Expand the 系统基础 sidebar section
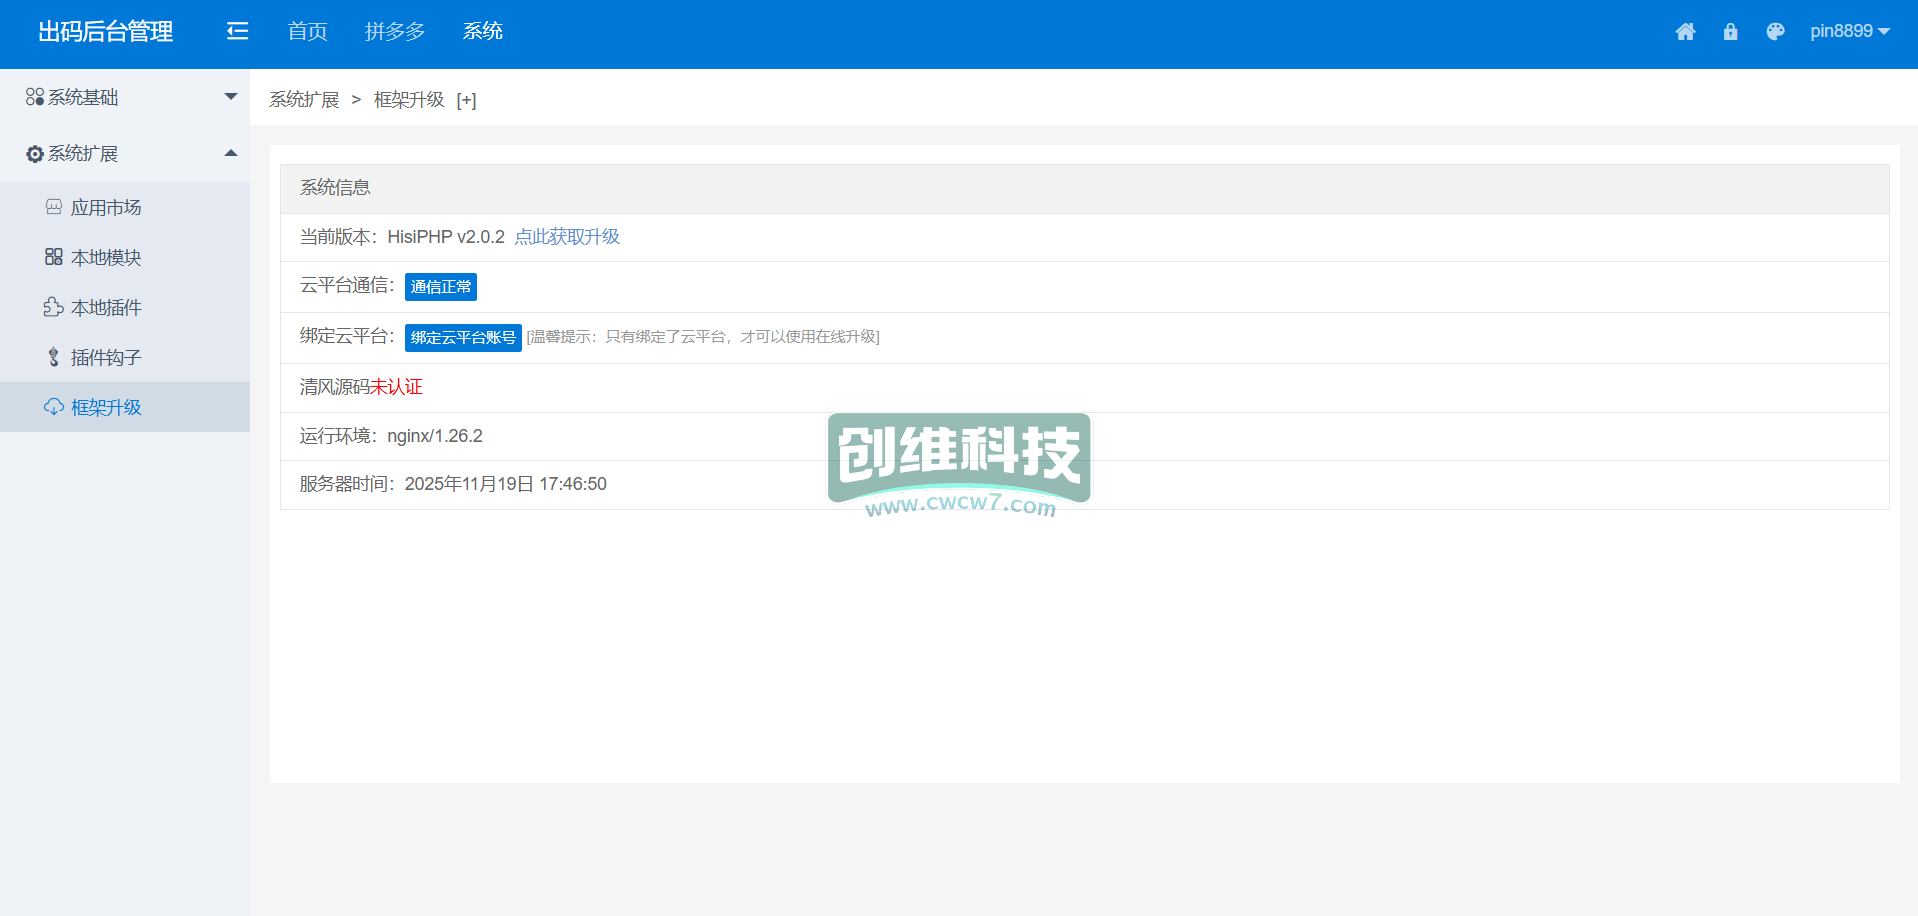Viewport: 1918px width, 916px height. pos(125,97)
